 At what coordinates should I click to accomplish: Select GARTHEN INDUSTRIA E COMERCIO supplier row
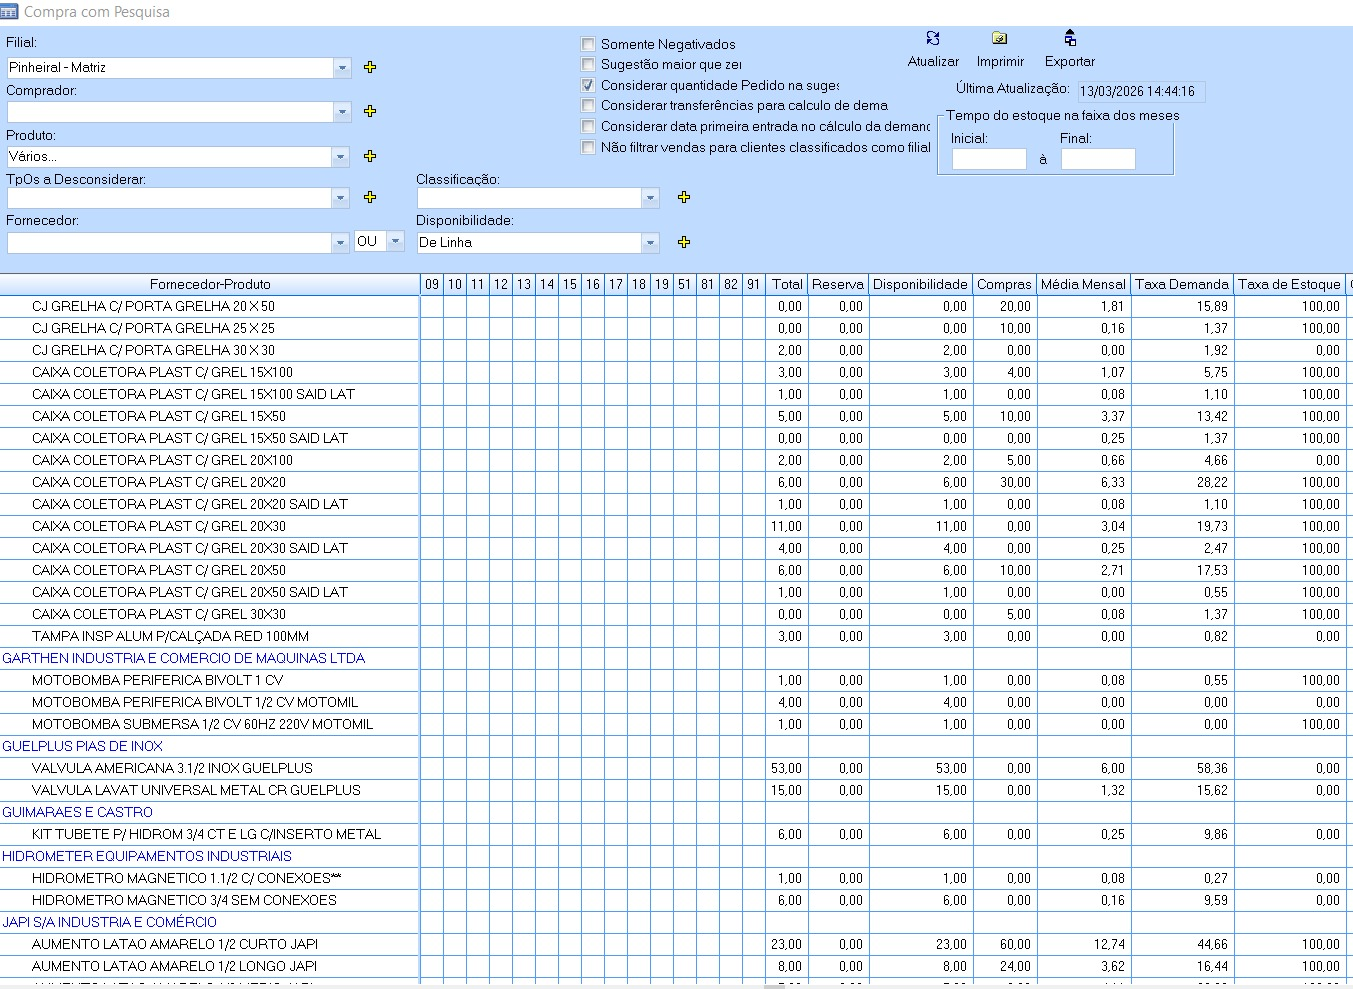183,658
